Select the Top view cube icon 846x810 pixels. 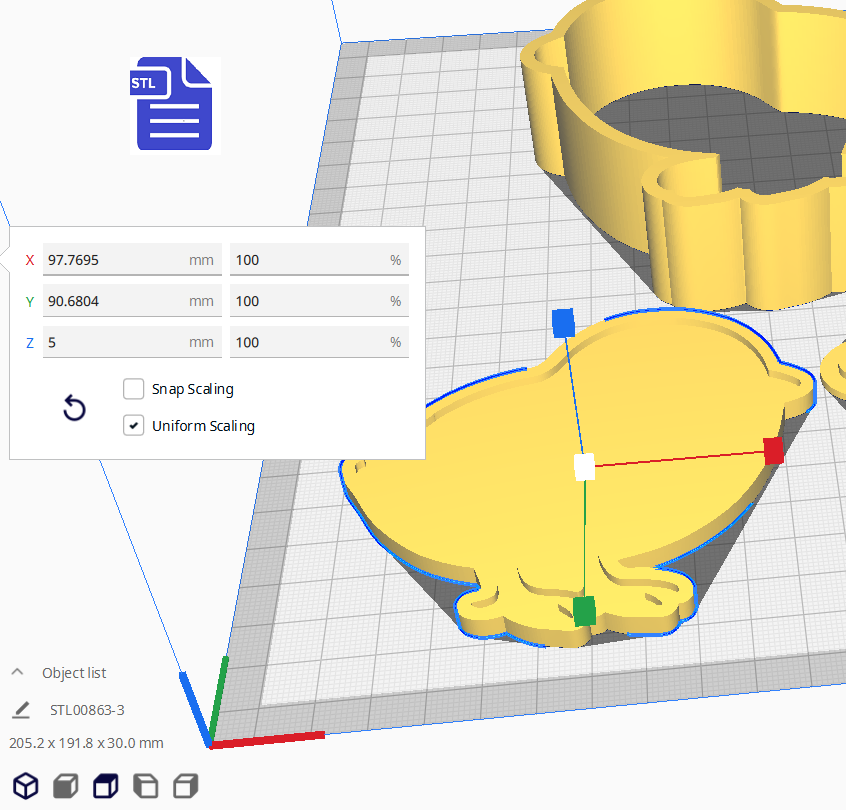pos(105,786)
